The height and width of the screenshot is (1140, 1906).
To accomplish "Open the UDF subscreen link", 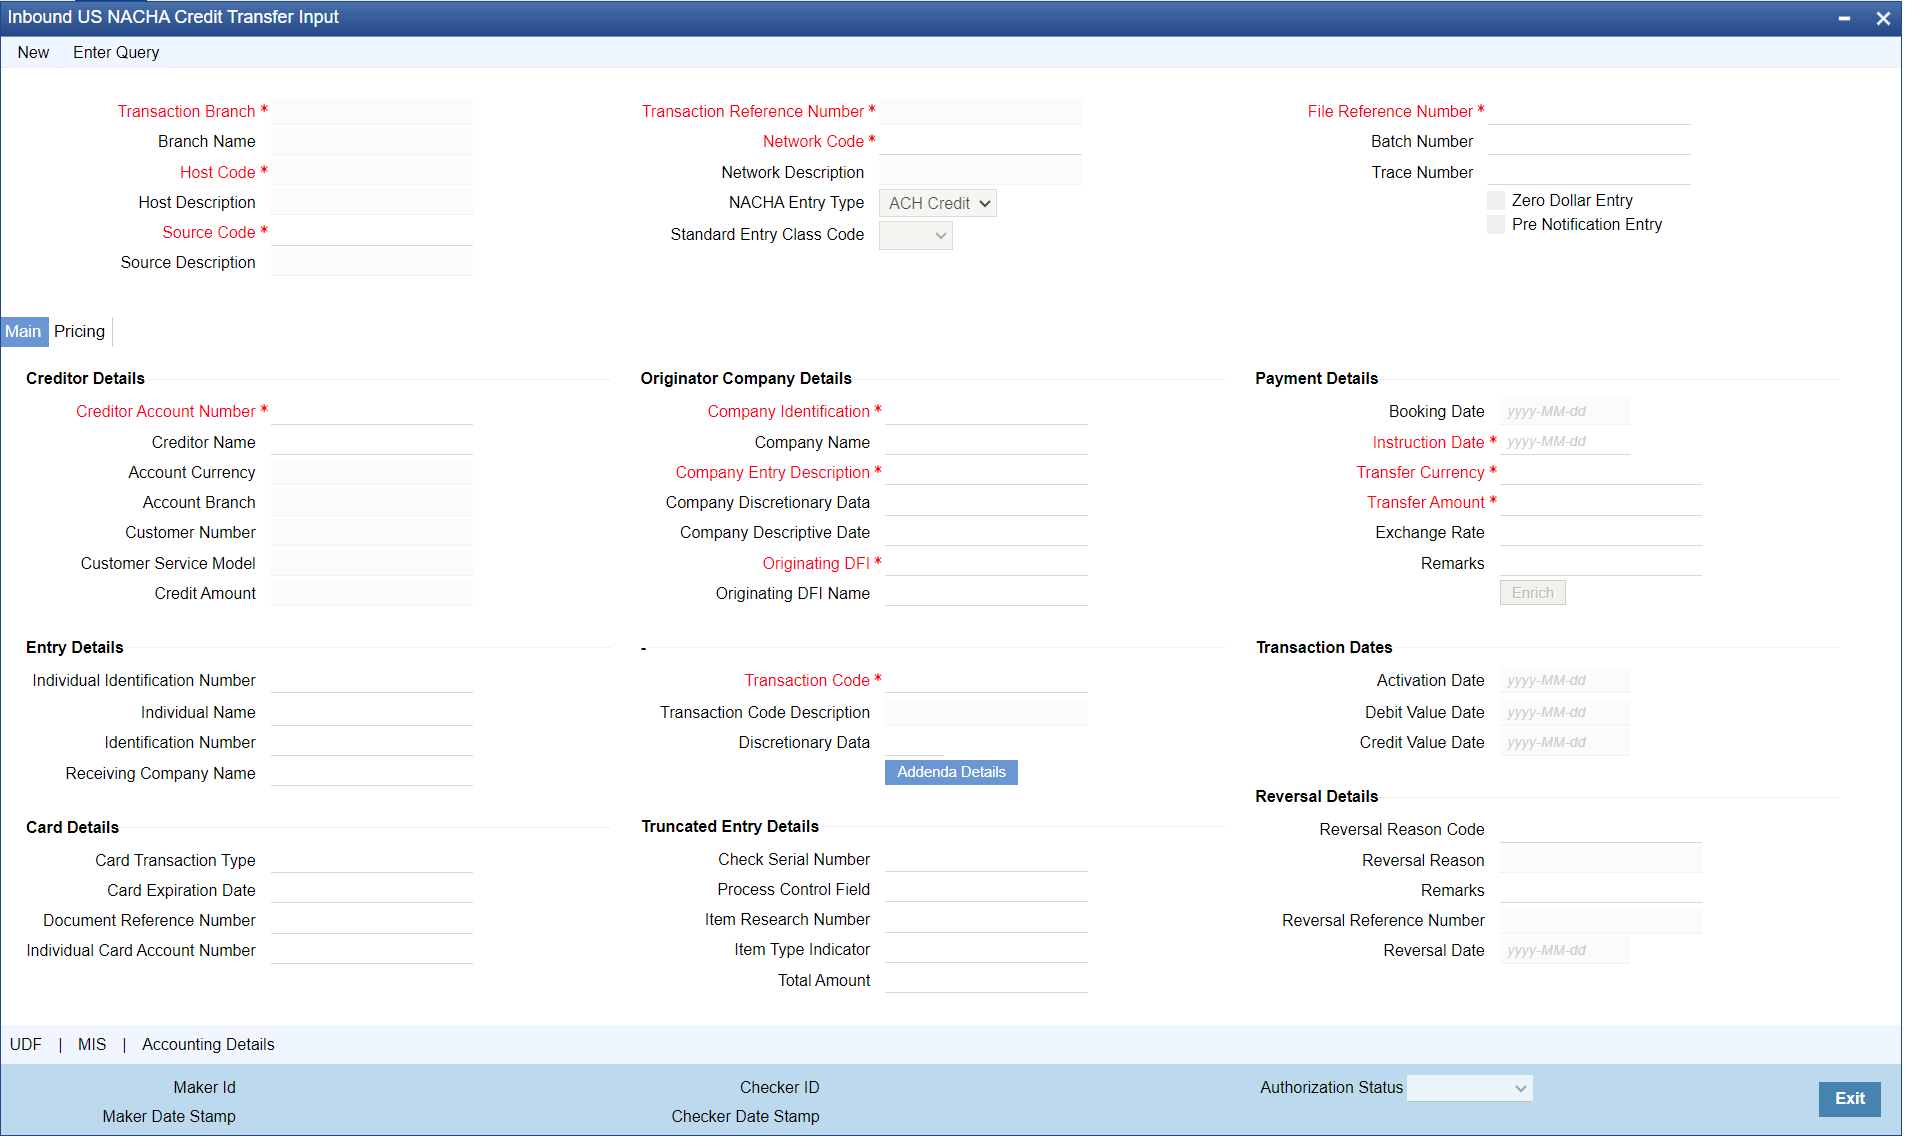I will [26, 1045].
